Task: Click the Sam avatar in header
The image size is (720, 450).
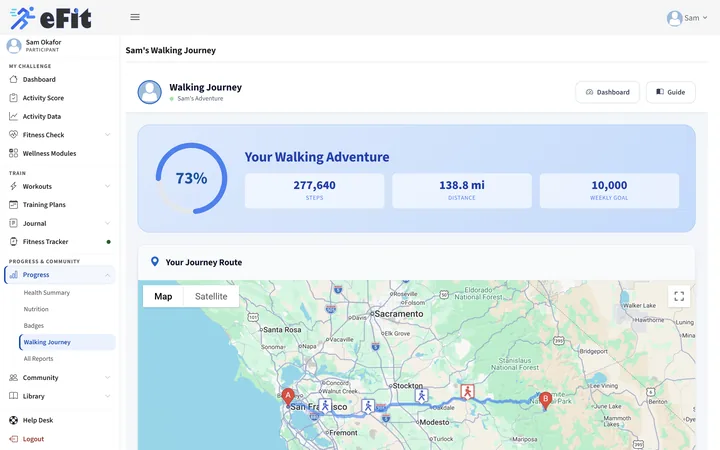Action: tap(674, 18)
